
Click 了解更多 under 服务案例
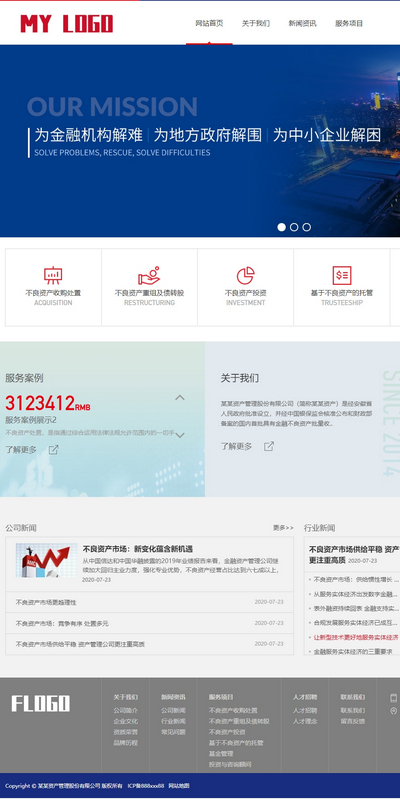click(21, 449)
